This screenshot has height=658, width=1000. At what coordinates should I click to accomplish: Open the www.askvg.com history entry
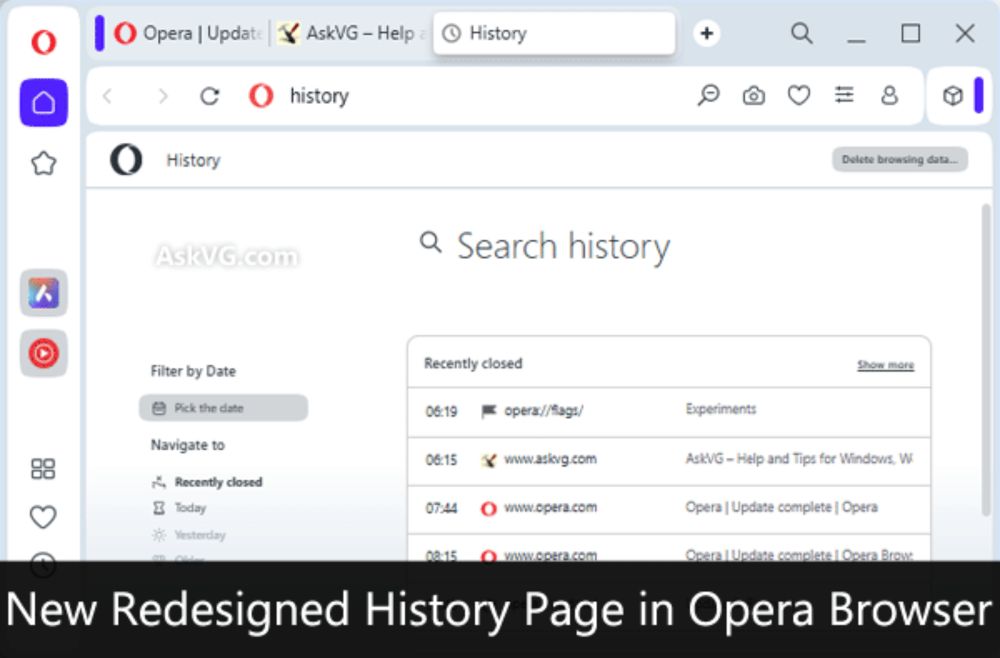[x=669, y=460]
